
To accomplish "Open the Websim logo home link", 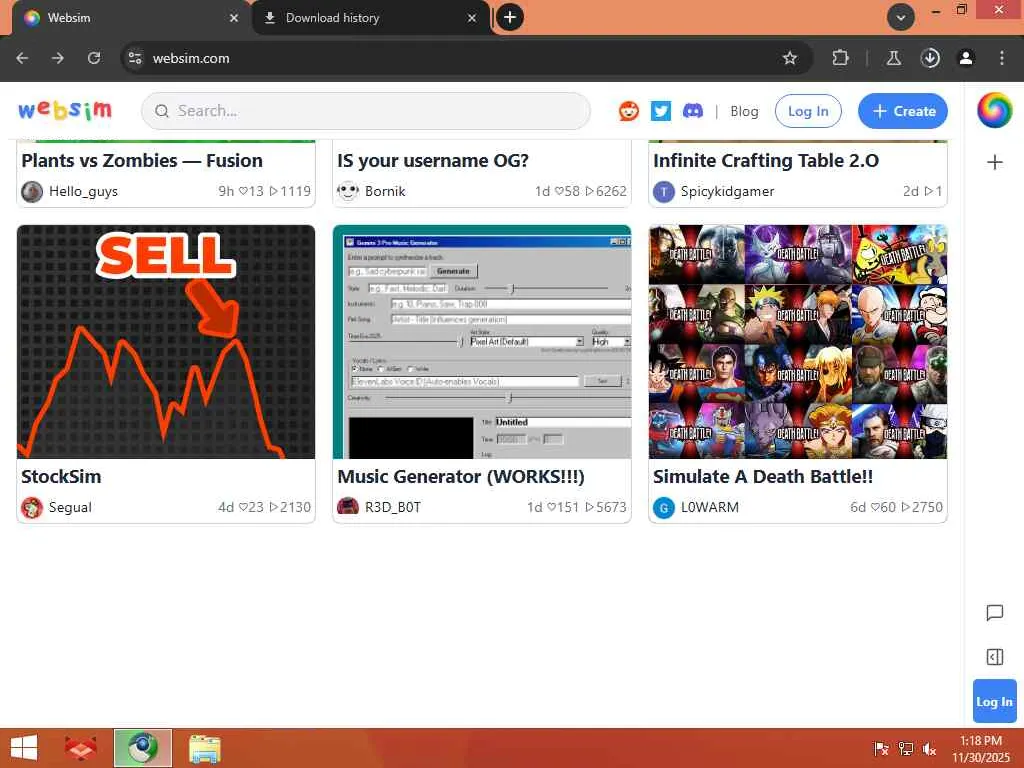I will click(x=65, y=110).
